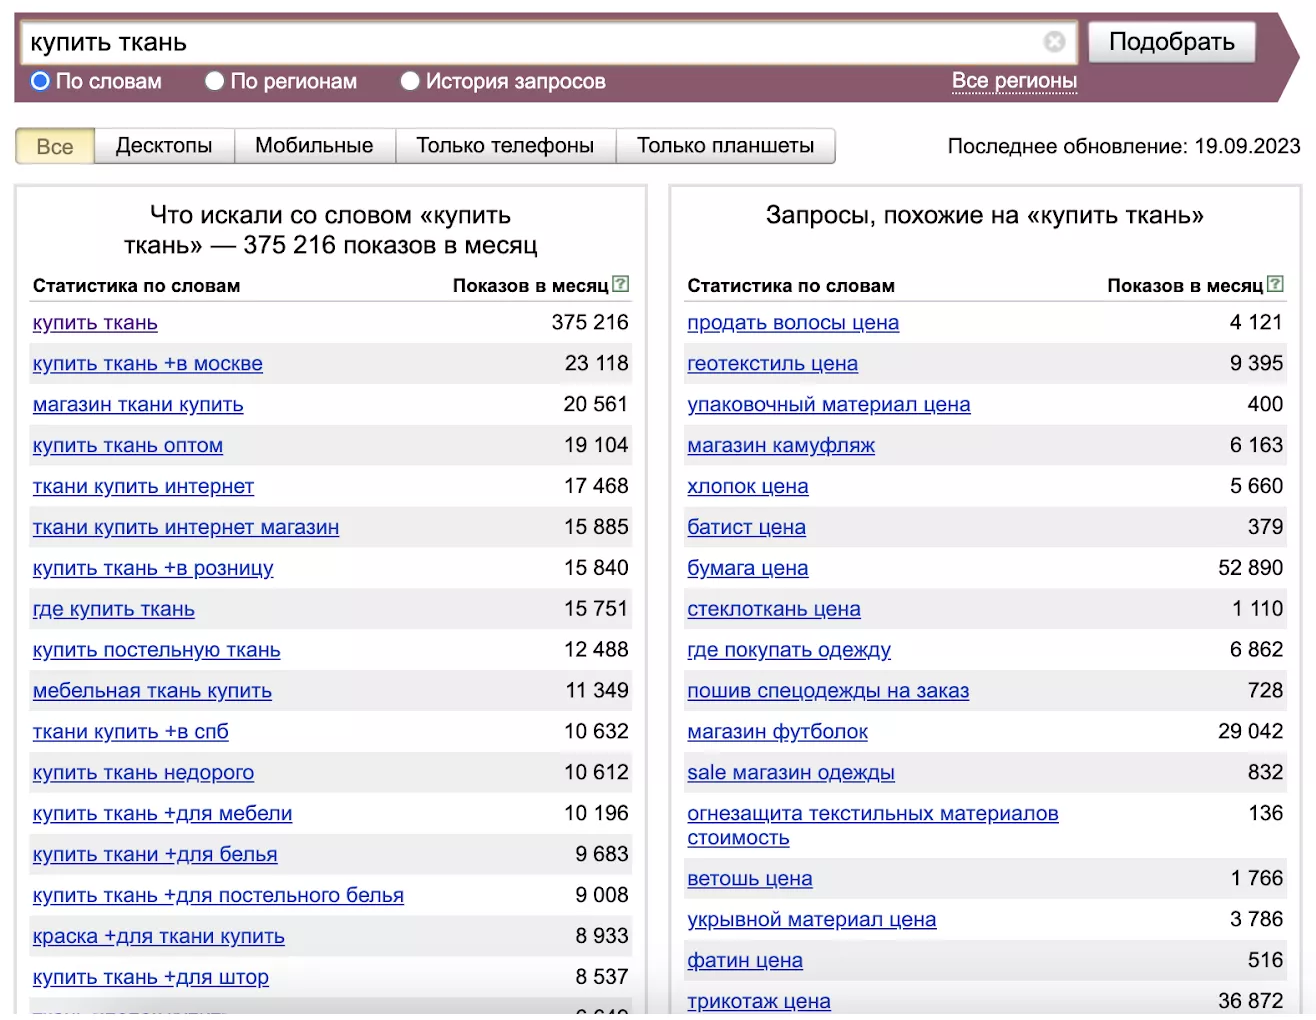The width and height of the screenshot is (1316, 1020).
Task: Clear the search field with the X icon
Action: tap(1054, 42)
